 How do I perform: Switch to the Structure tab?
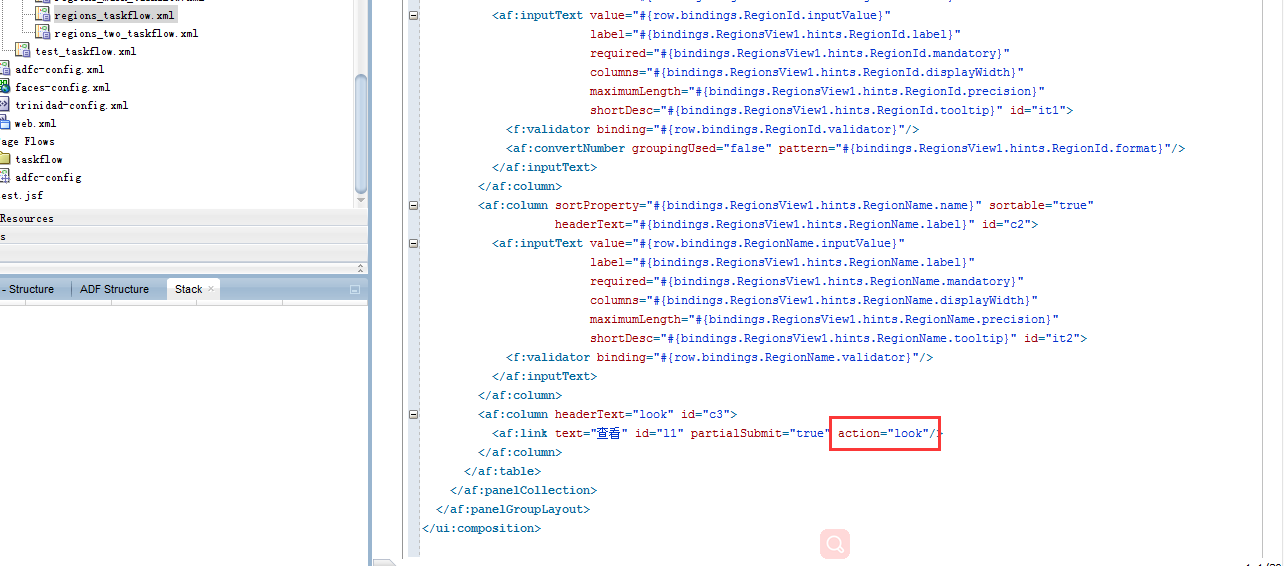click(31, 289)
